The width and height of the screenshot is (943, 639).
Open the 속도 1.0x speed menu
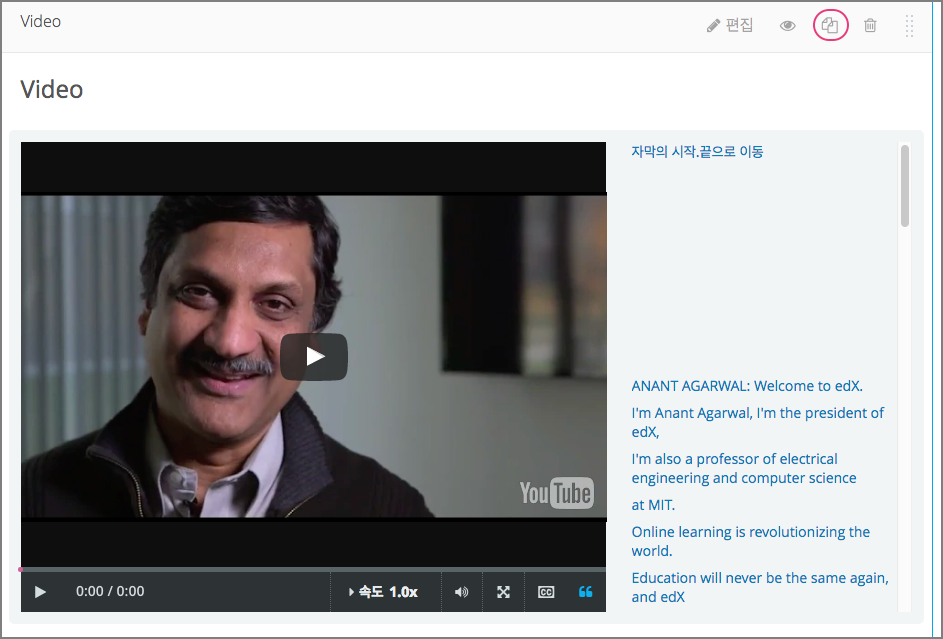(x=383, y=592)
